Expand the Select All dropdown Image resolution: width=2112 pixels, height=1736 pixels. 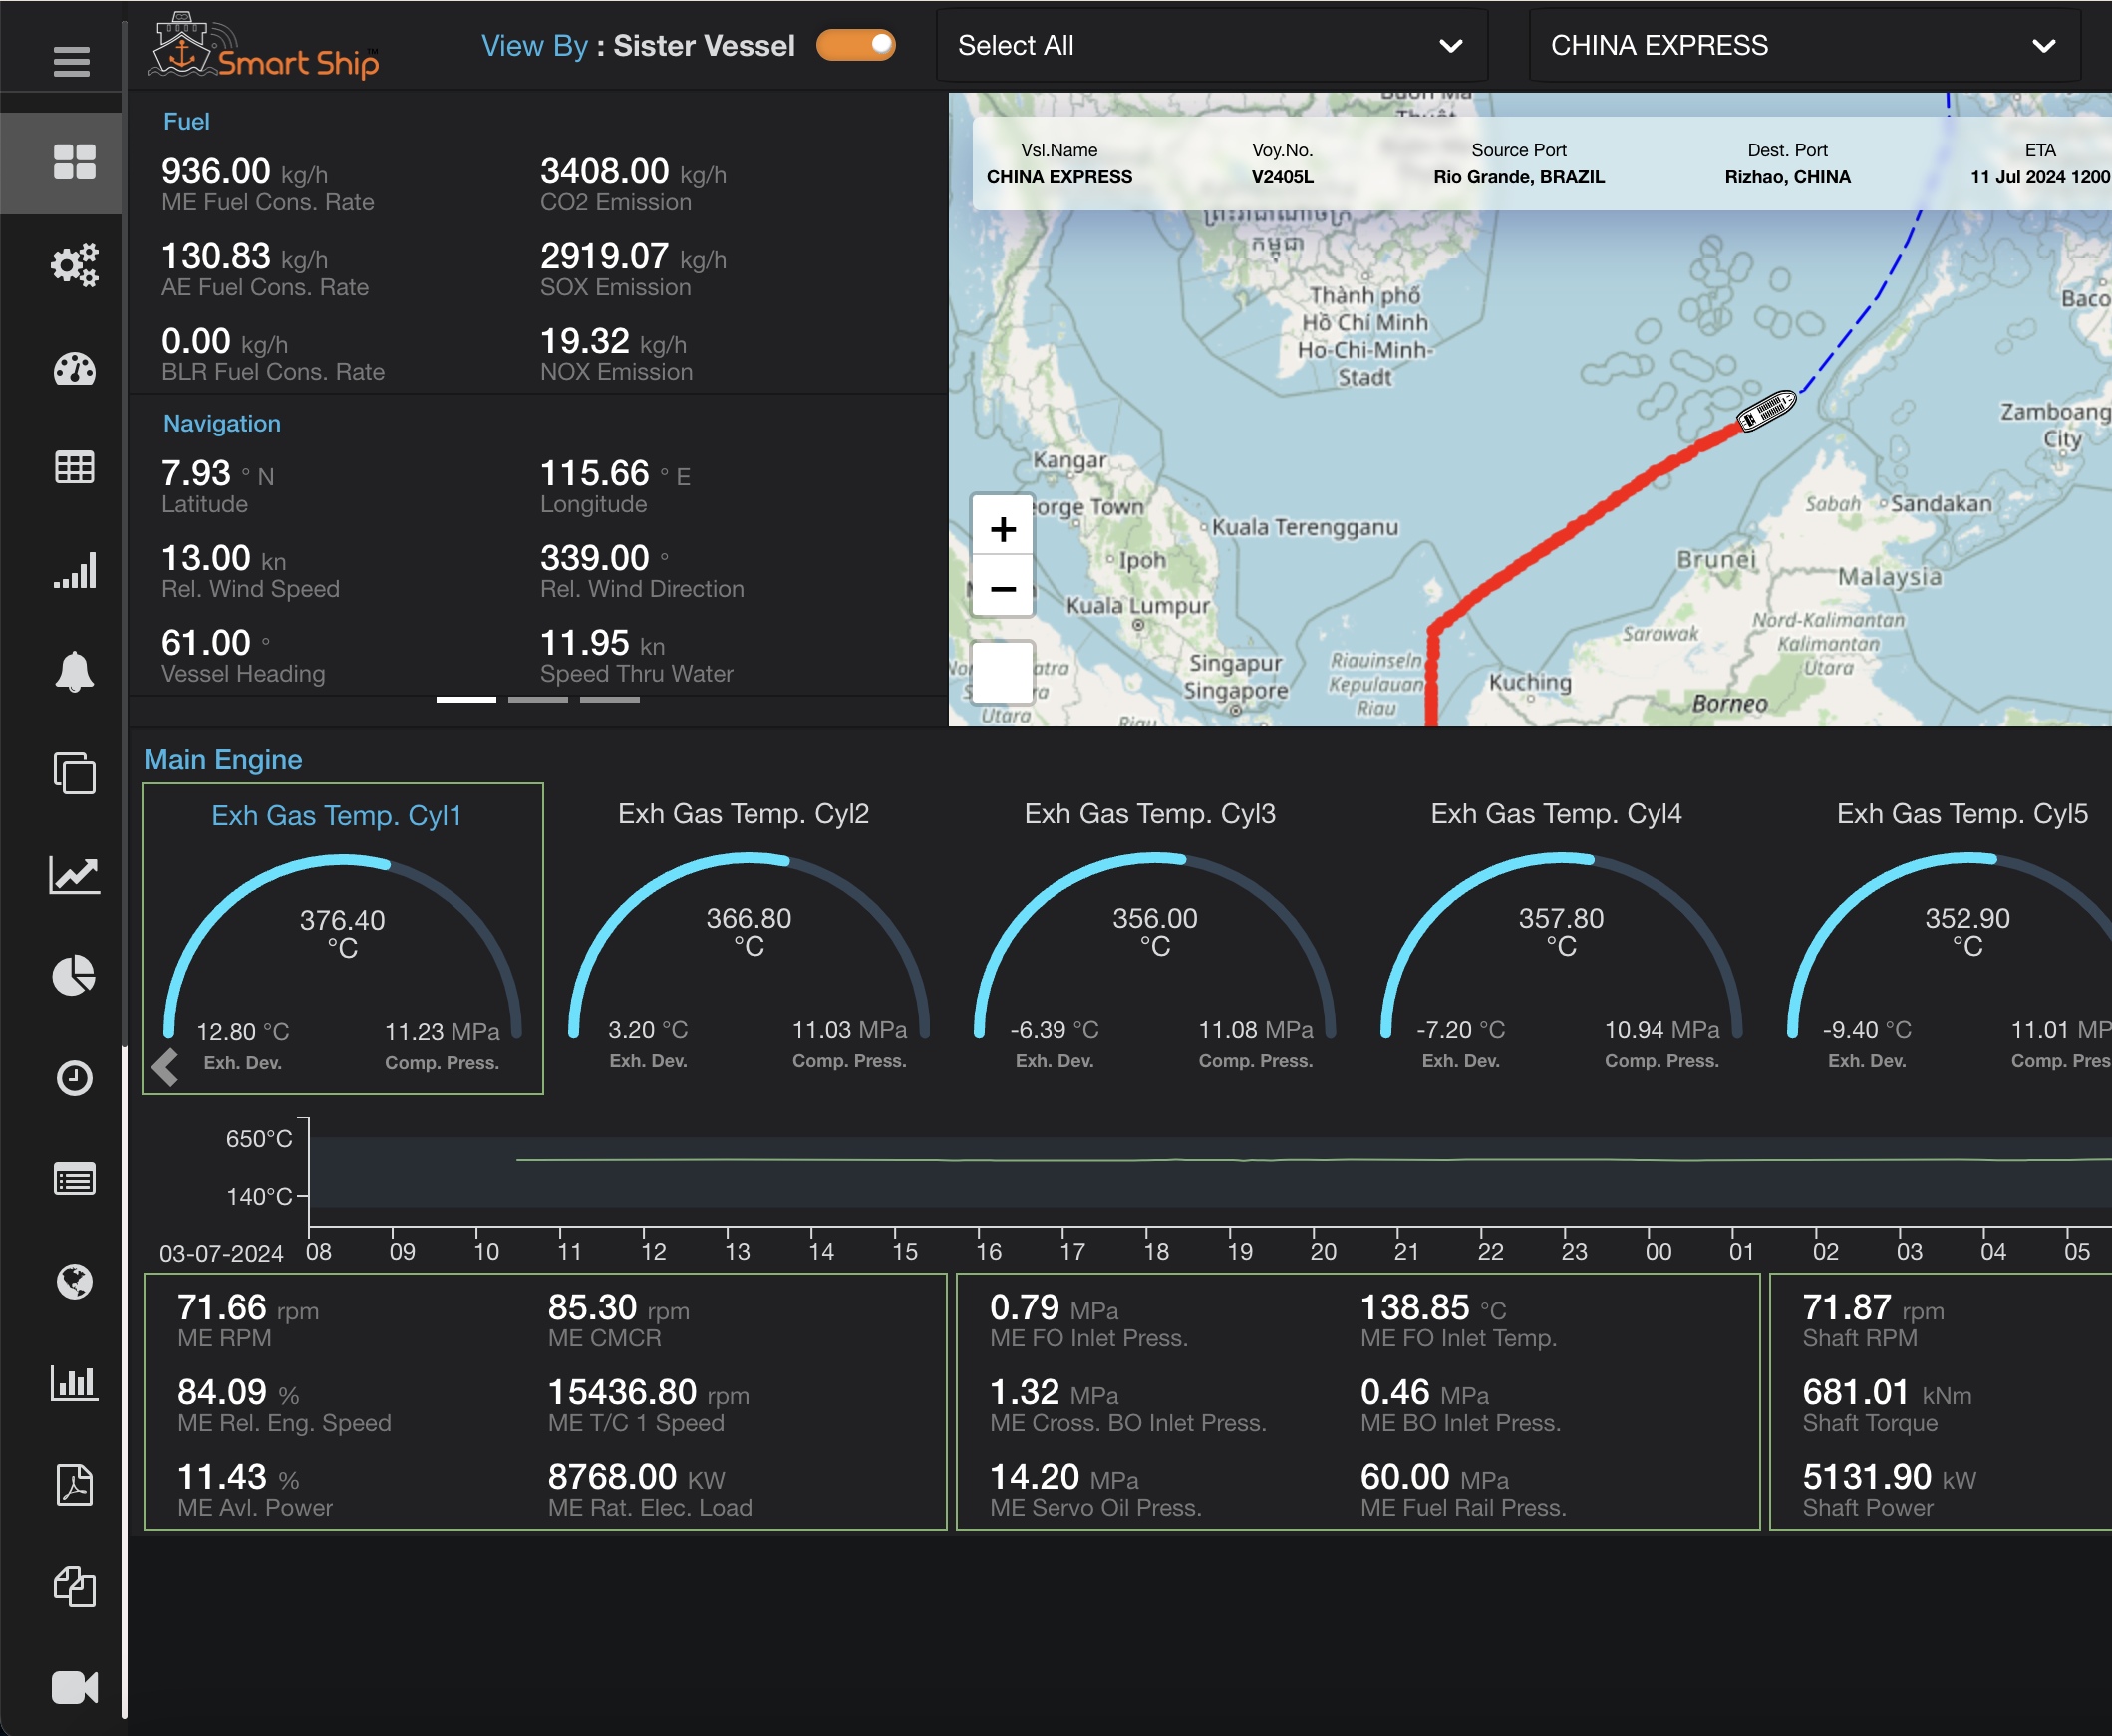pyautogui.click(x=1211, y=46)
